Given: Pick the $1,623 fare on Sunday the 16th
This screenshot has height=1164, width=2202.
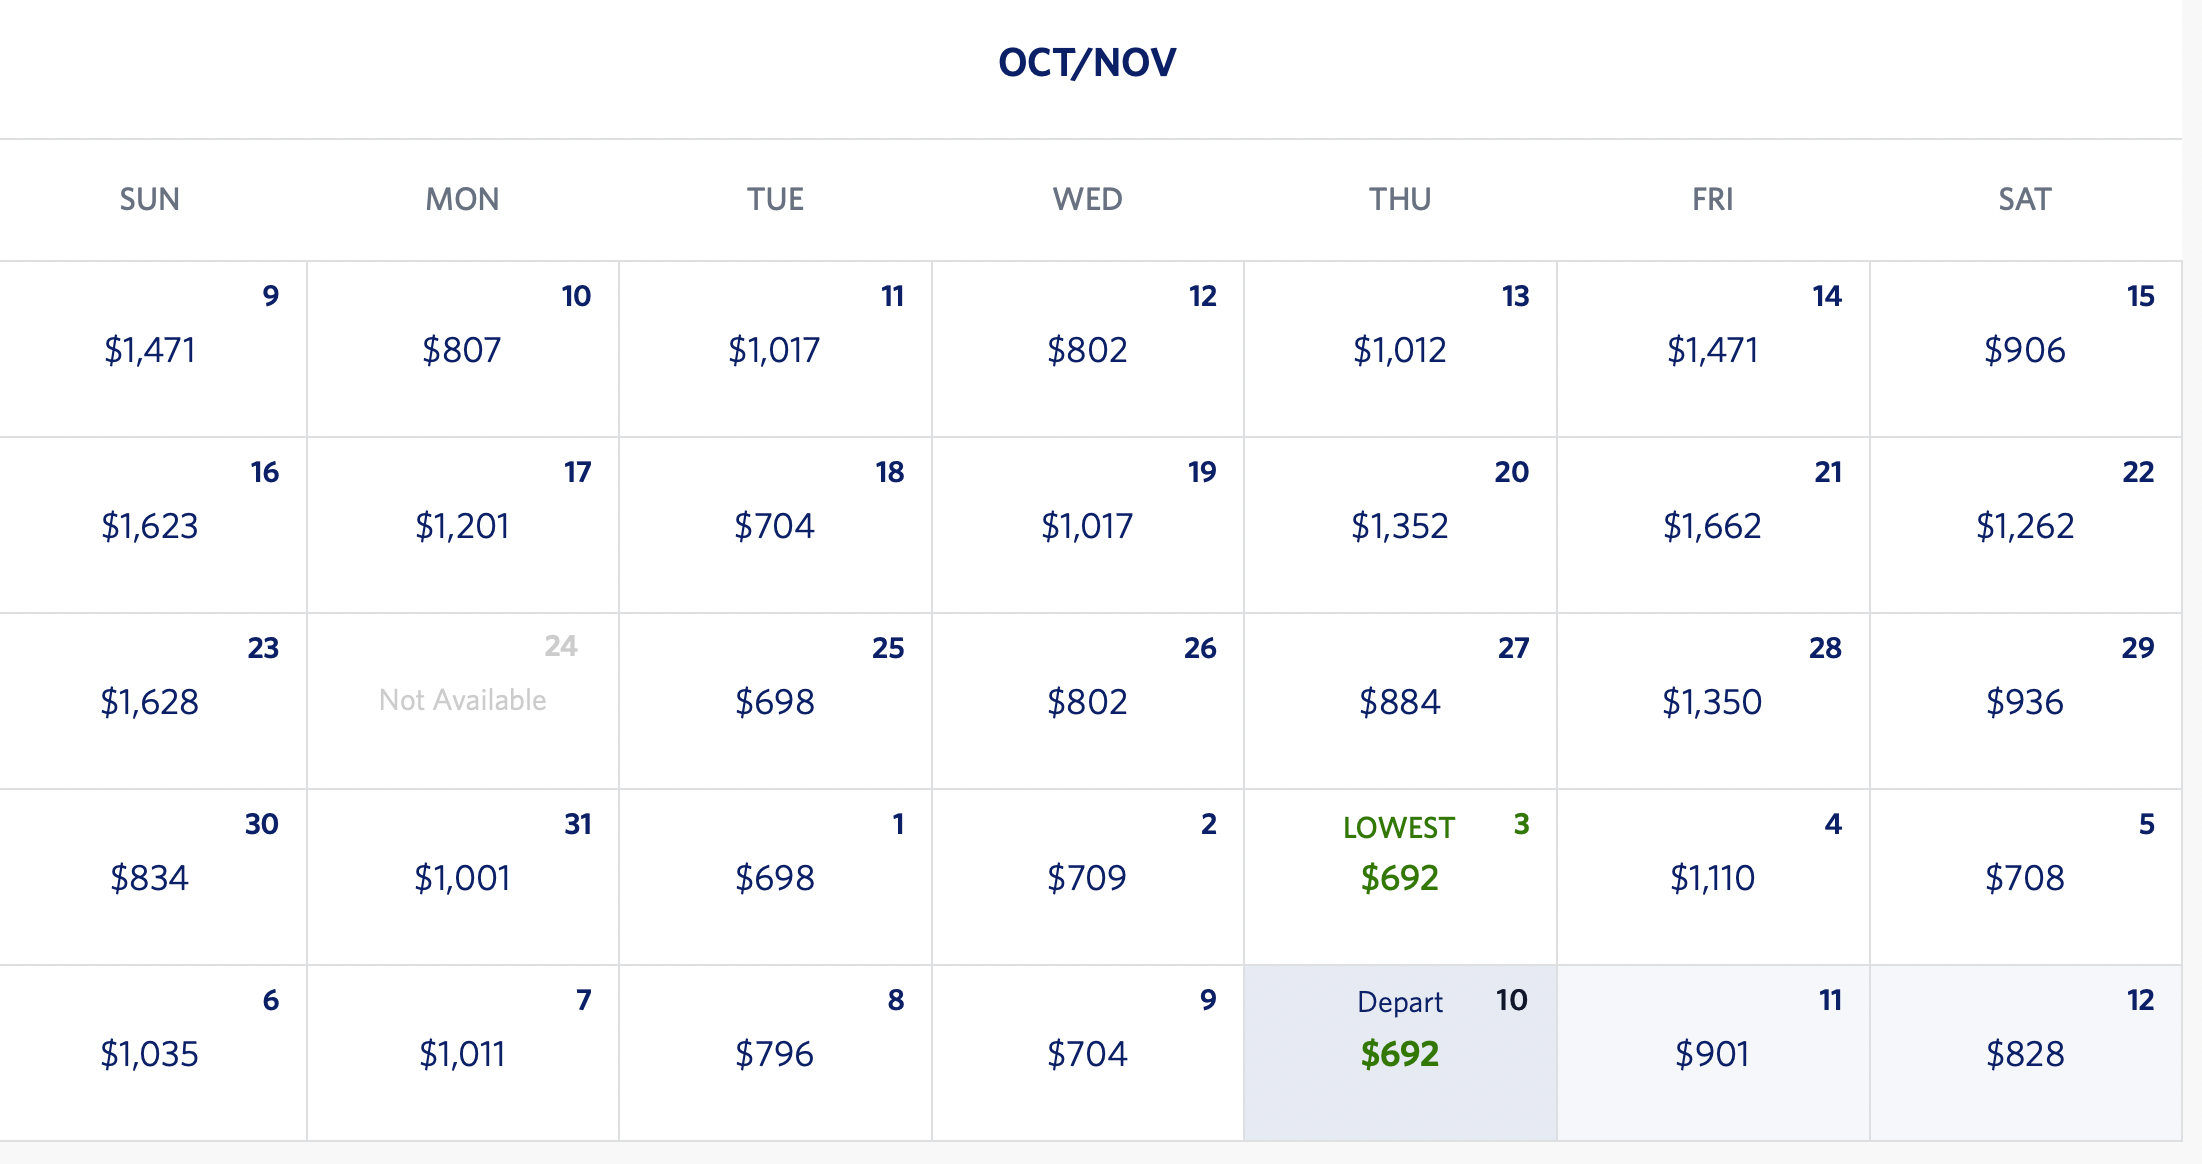Looking at the screenshot, I should 150,526.
